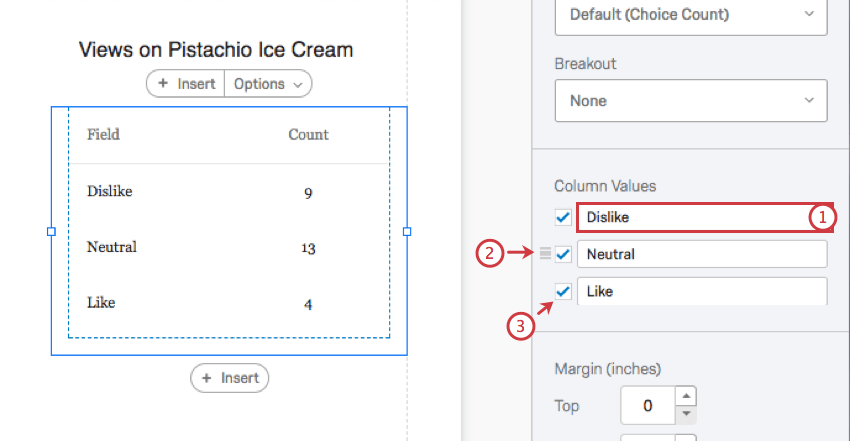Screen dimensions: 850x441
Task: Select the Field column header
Action: 103,134
